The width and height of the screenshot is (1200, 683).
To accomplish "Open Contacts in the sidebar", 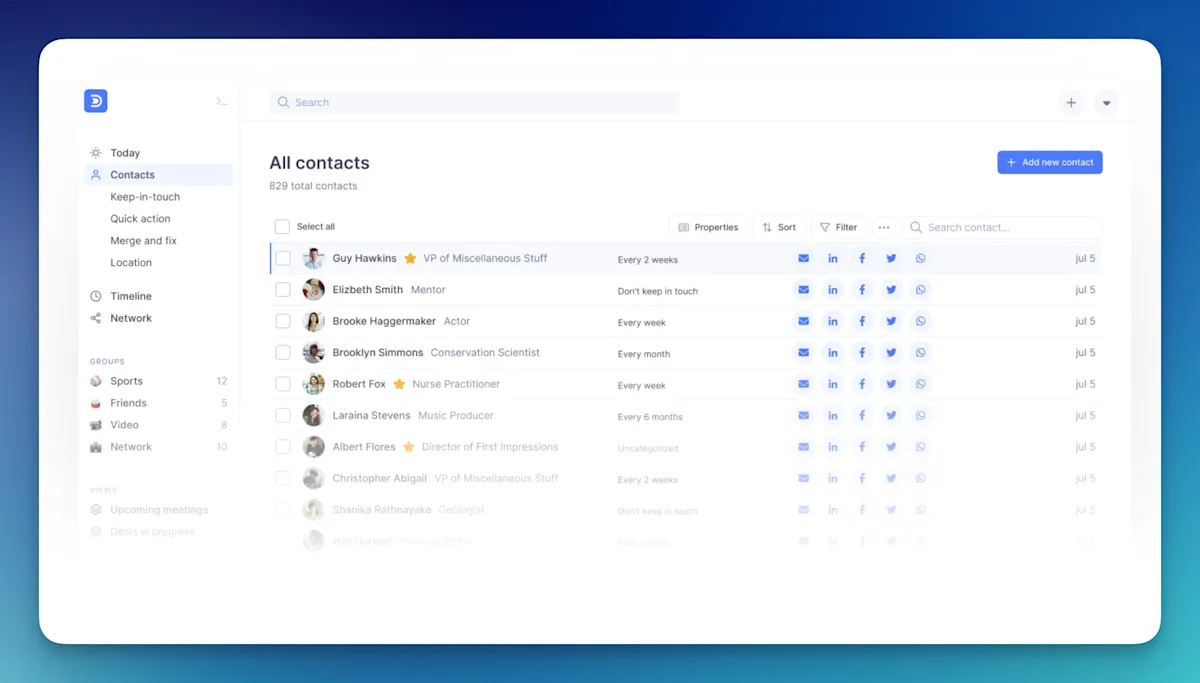I will (x=159, y=175).
